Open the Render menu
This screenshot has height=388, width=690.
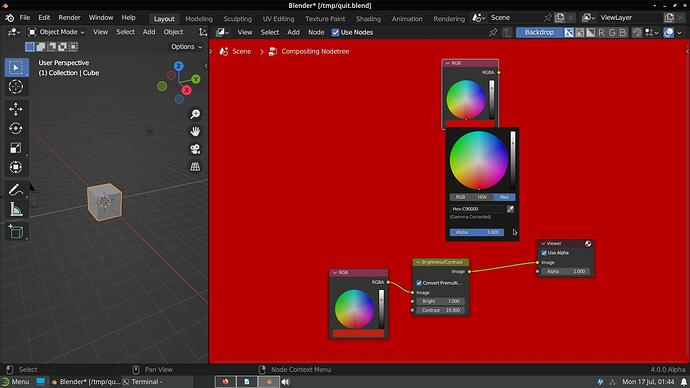click(70, 18)
